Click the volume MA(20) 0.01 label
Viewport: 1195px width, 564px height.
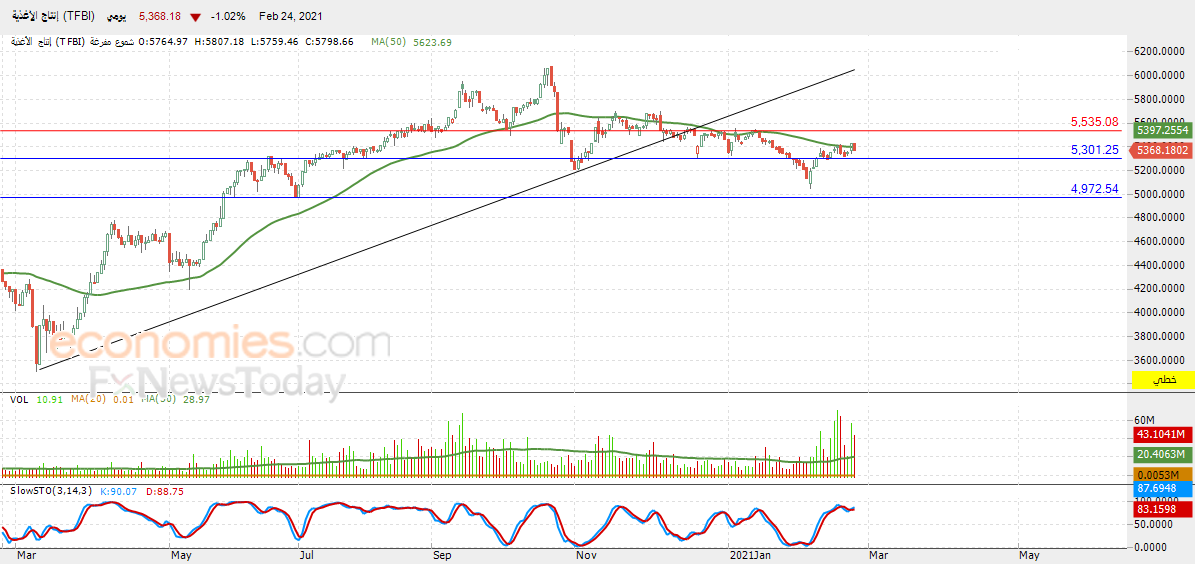101,399
